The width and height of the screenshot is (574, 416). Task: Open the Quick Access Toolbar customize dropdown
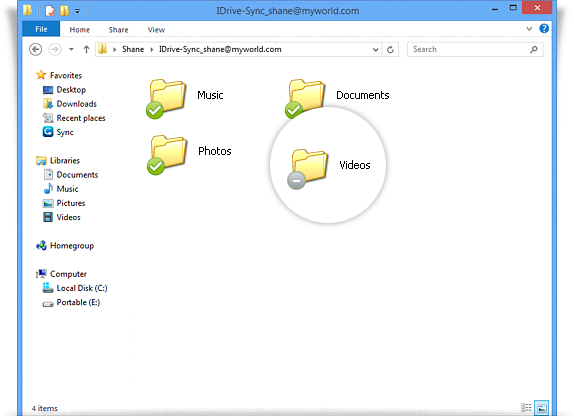(78, 11)
